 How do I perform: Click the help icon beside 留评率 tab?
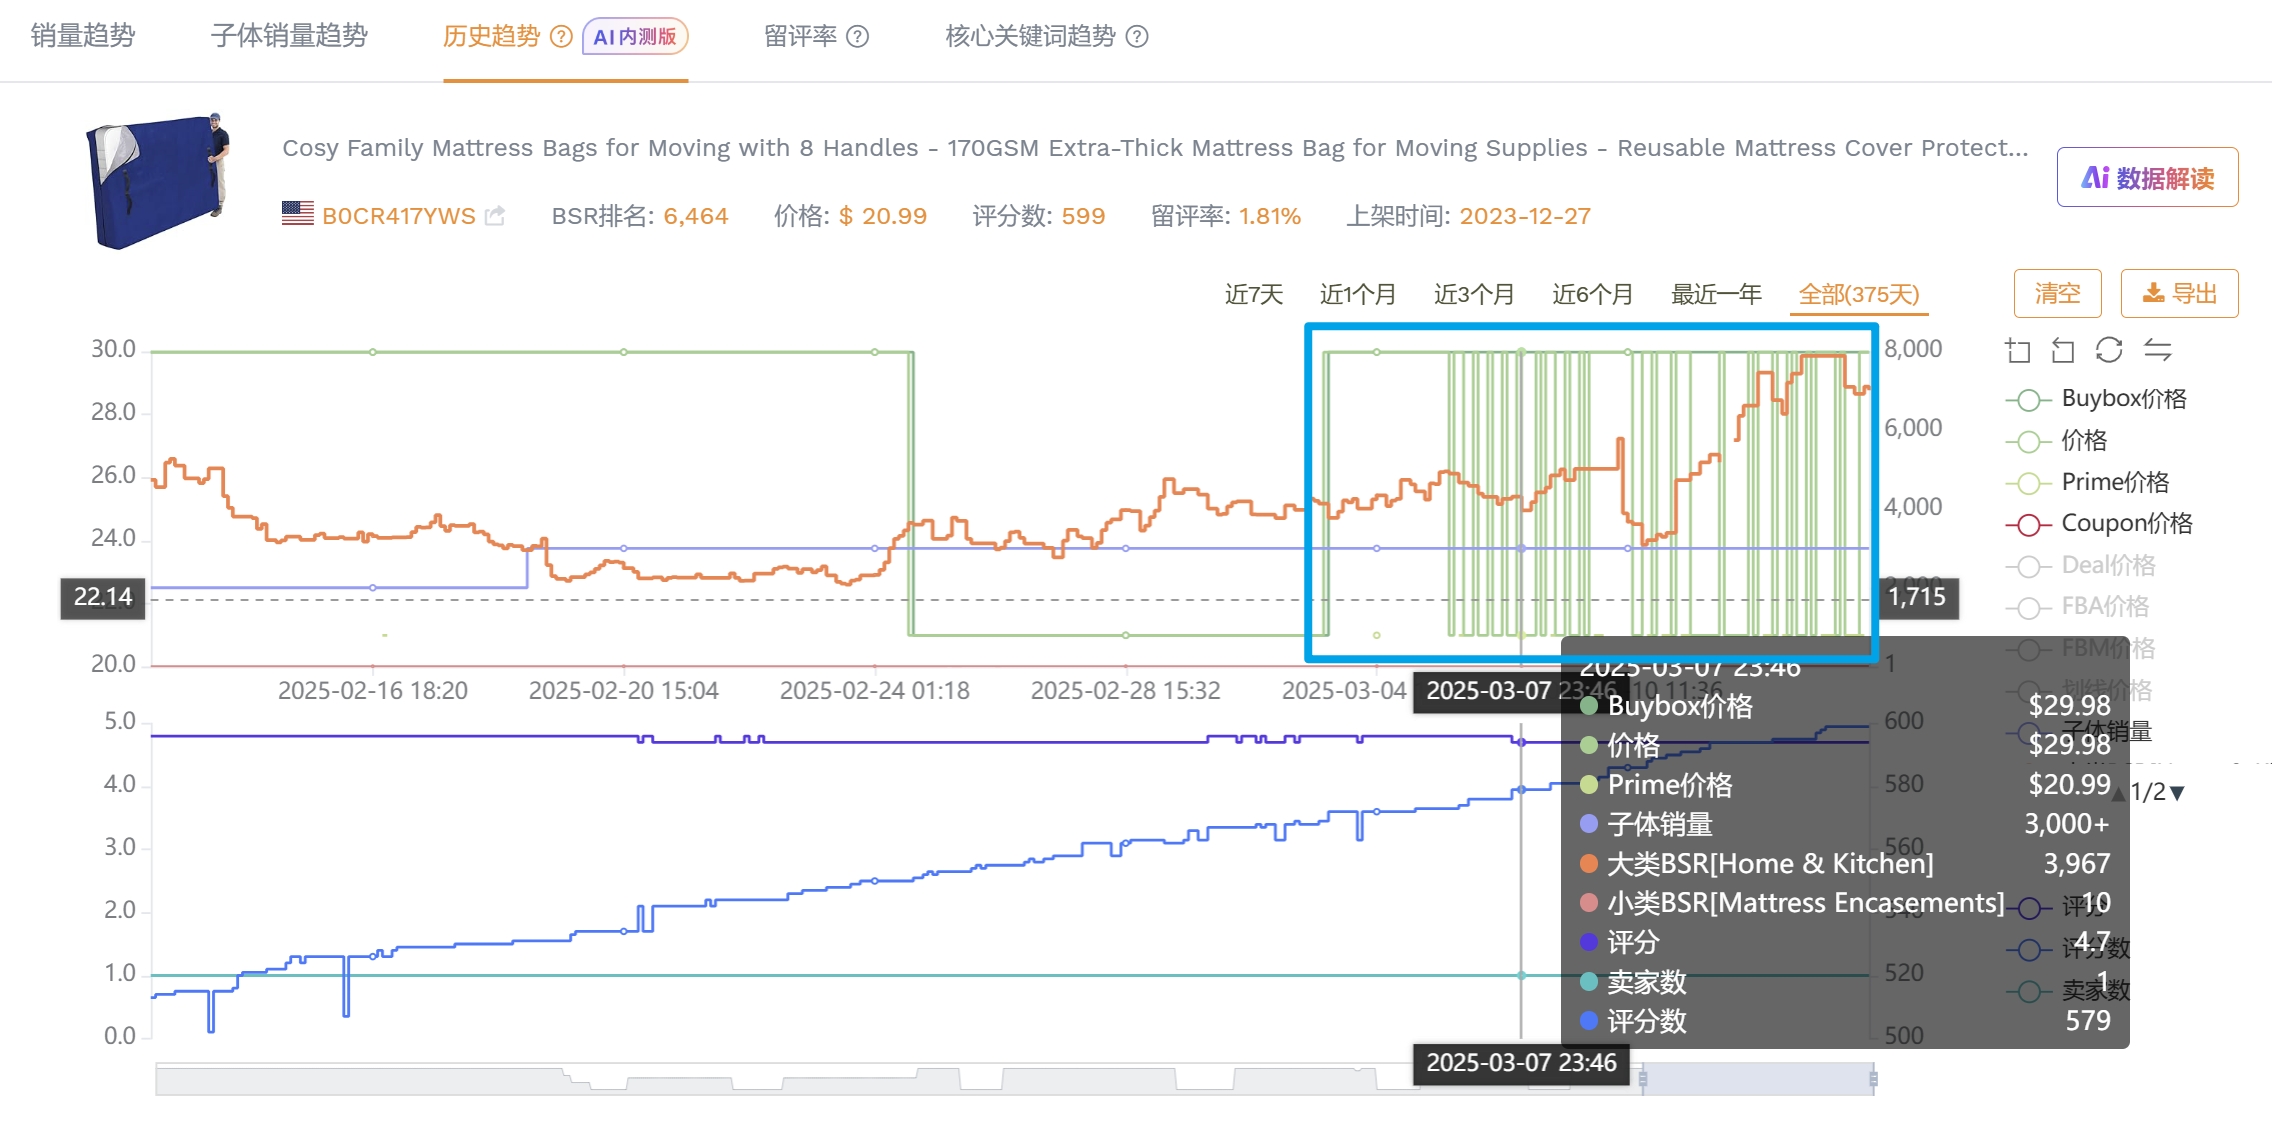858,37
